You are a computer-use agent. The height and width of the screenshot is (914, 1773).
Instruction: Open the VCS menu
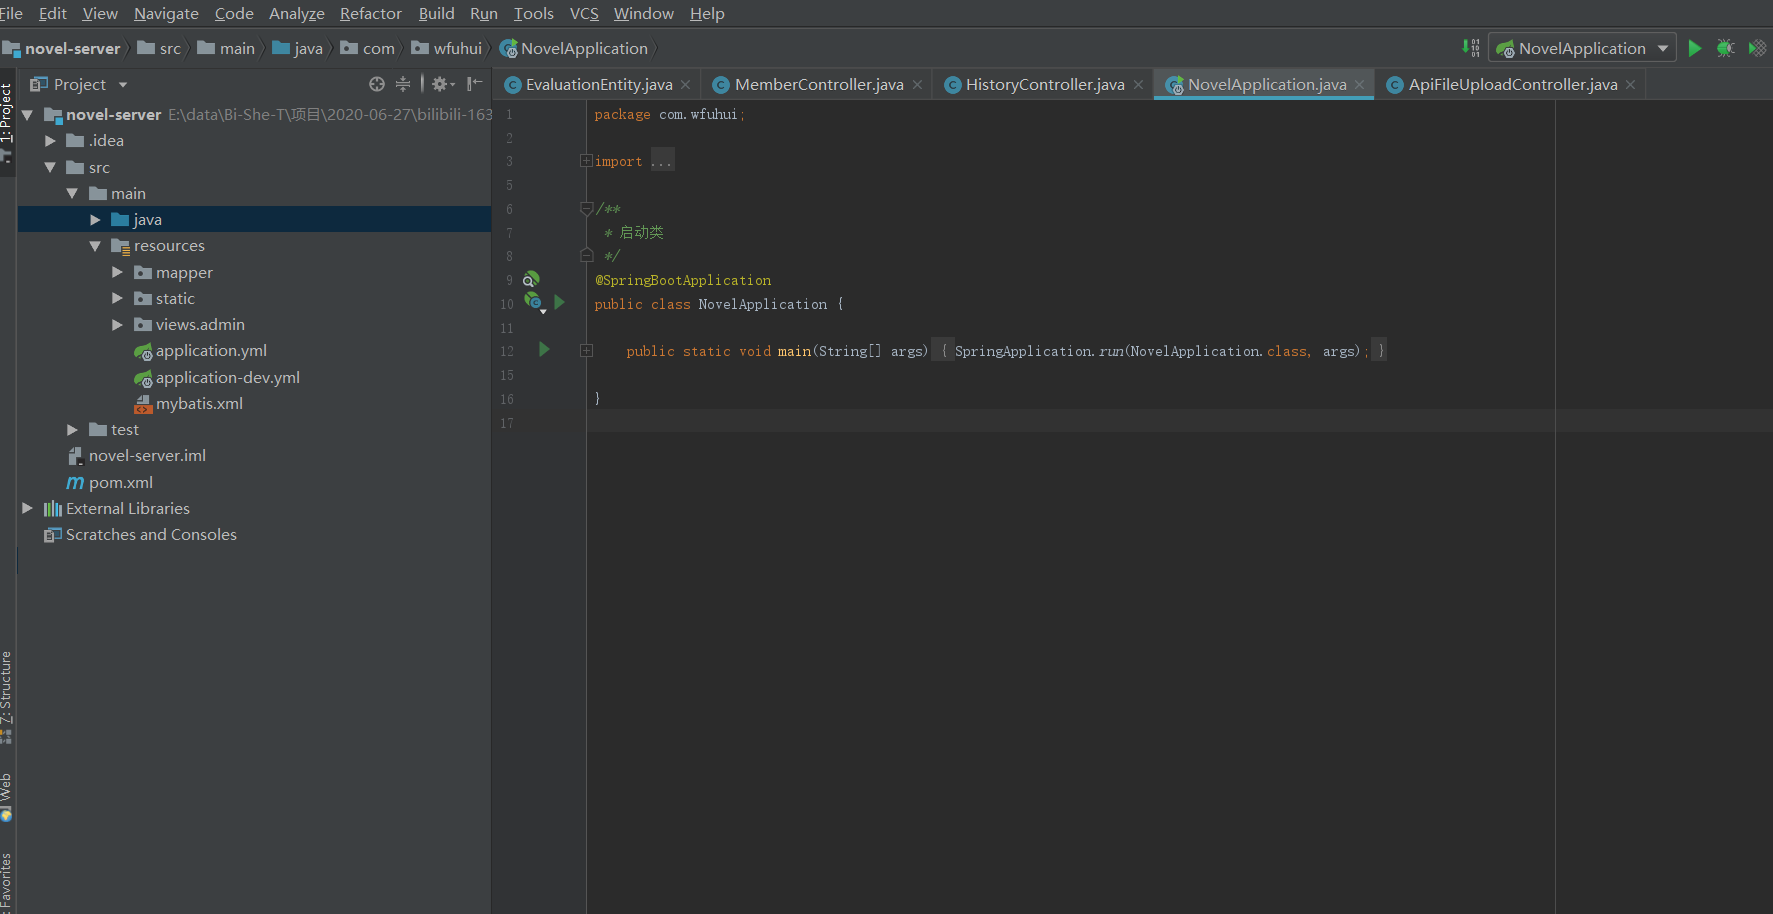click(584, 13)
